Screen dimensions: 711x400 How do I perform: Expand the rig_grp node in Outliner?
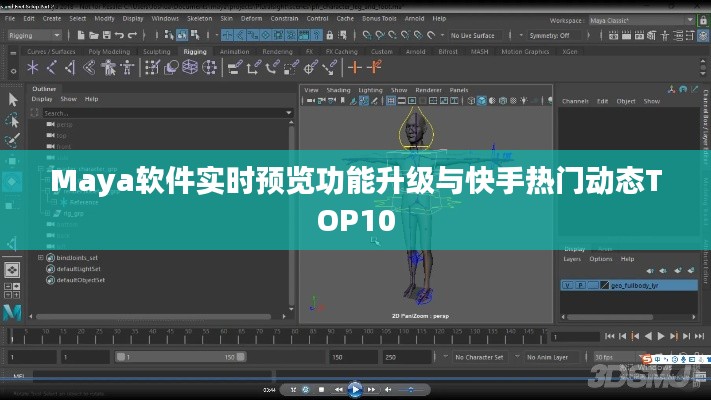(x=47, y=213)
